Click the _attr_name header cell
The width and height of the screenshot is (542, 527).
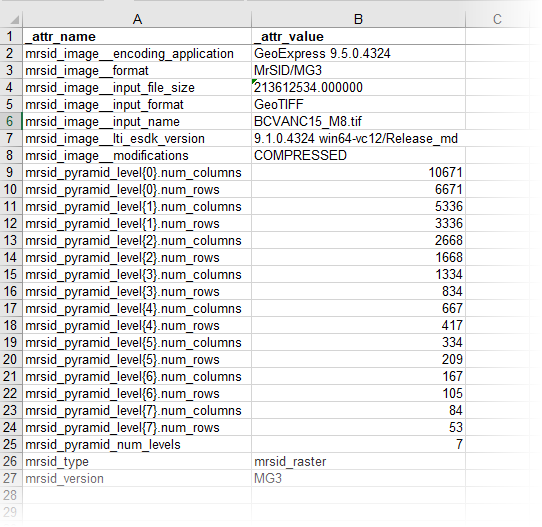point(137,37)
